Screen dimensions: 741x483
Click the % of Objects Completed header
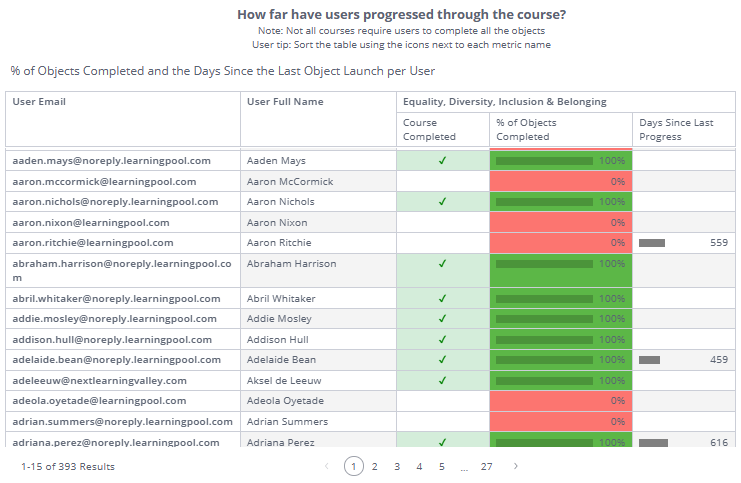point(526,129)
